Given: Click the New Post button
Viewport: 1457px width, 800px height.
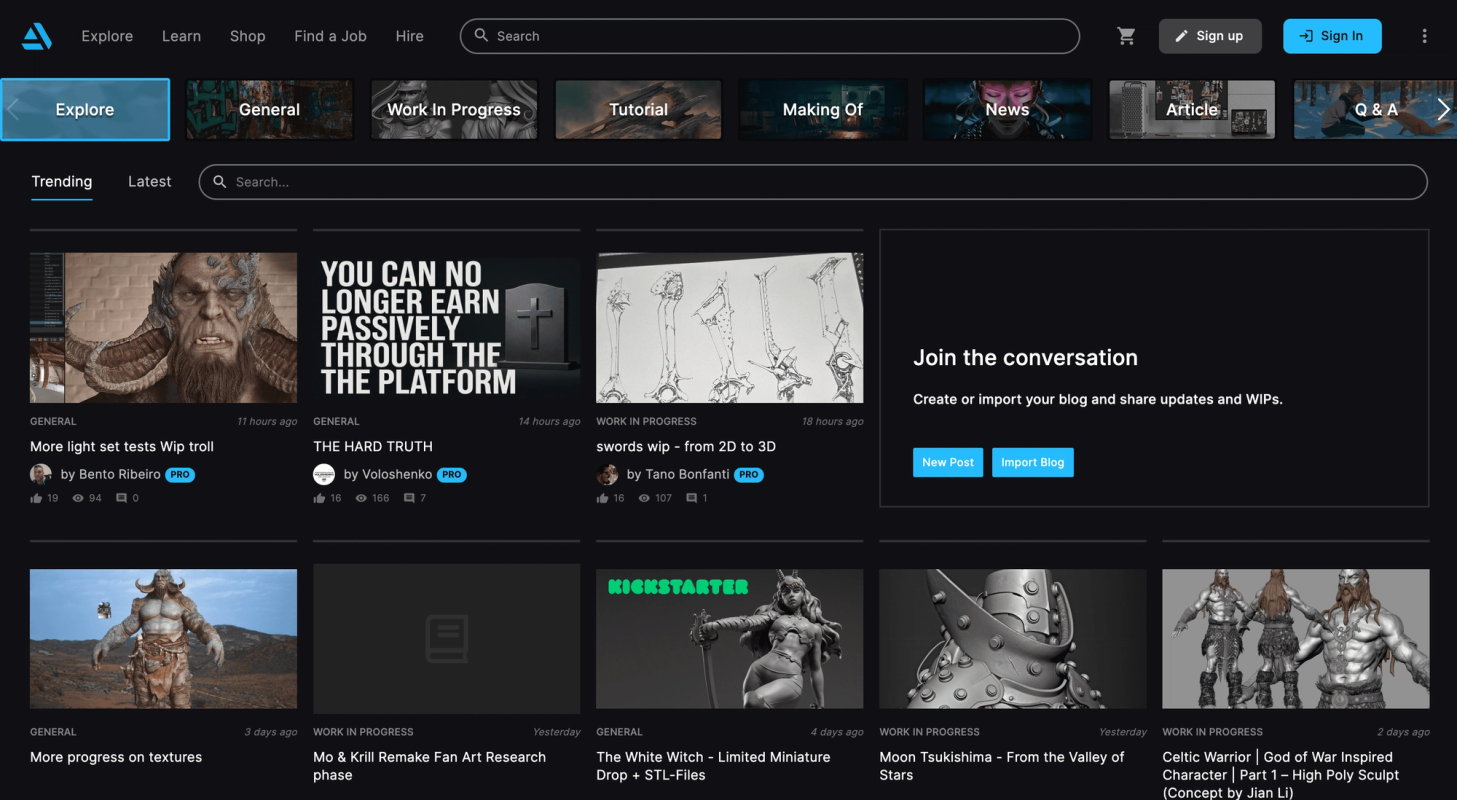Looking at the screenshot, I should click(948, 462).
